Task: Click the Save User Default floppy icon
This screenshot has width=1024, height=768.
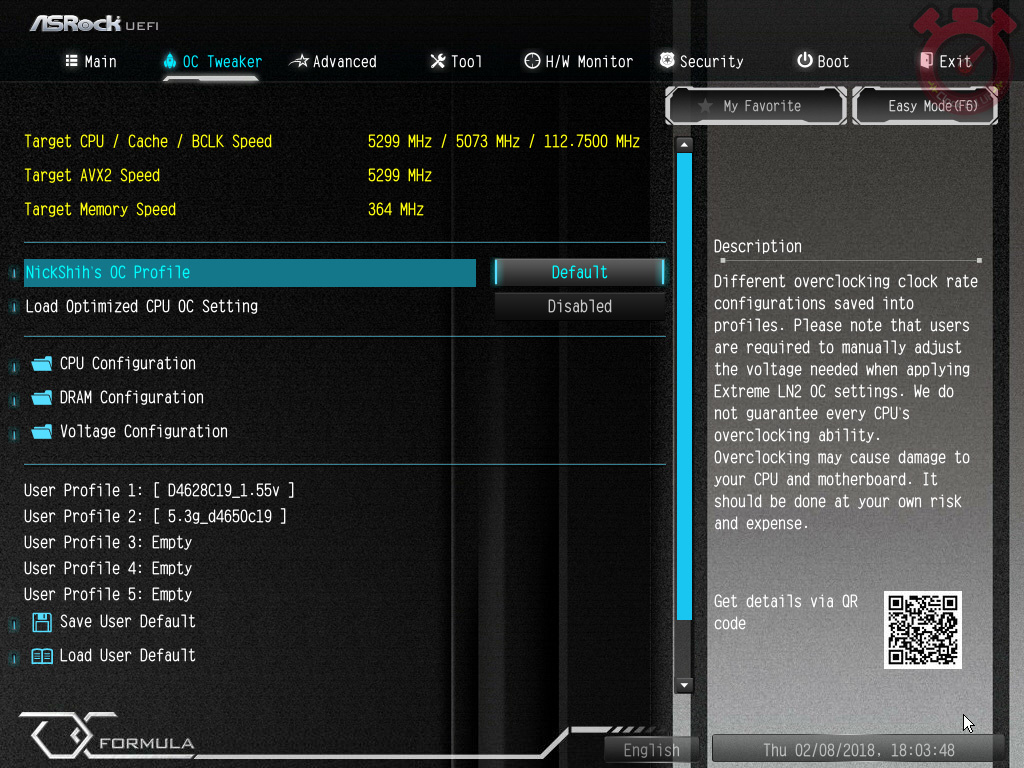Action: point(42,622)
